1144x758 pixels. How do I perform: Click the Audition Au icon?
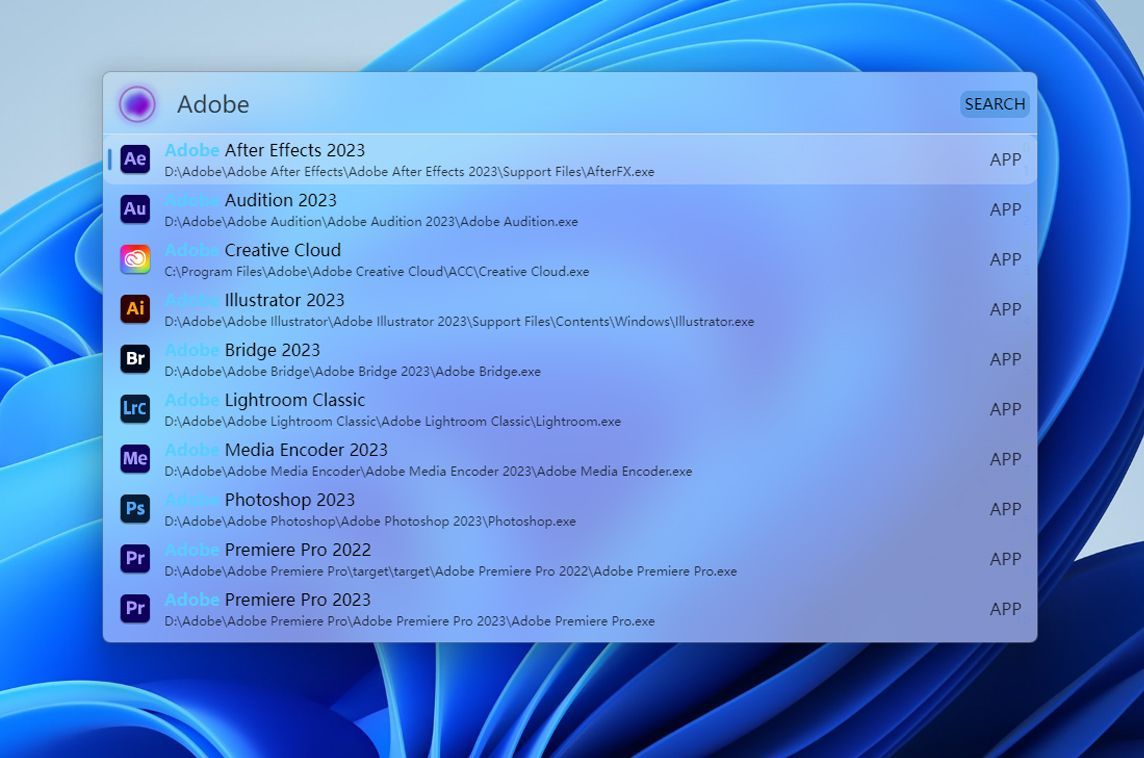click(135, 209)
